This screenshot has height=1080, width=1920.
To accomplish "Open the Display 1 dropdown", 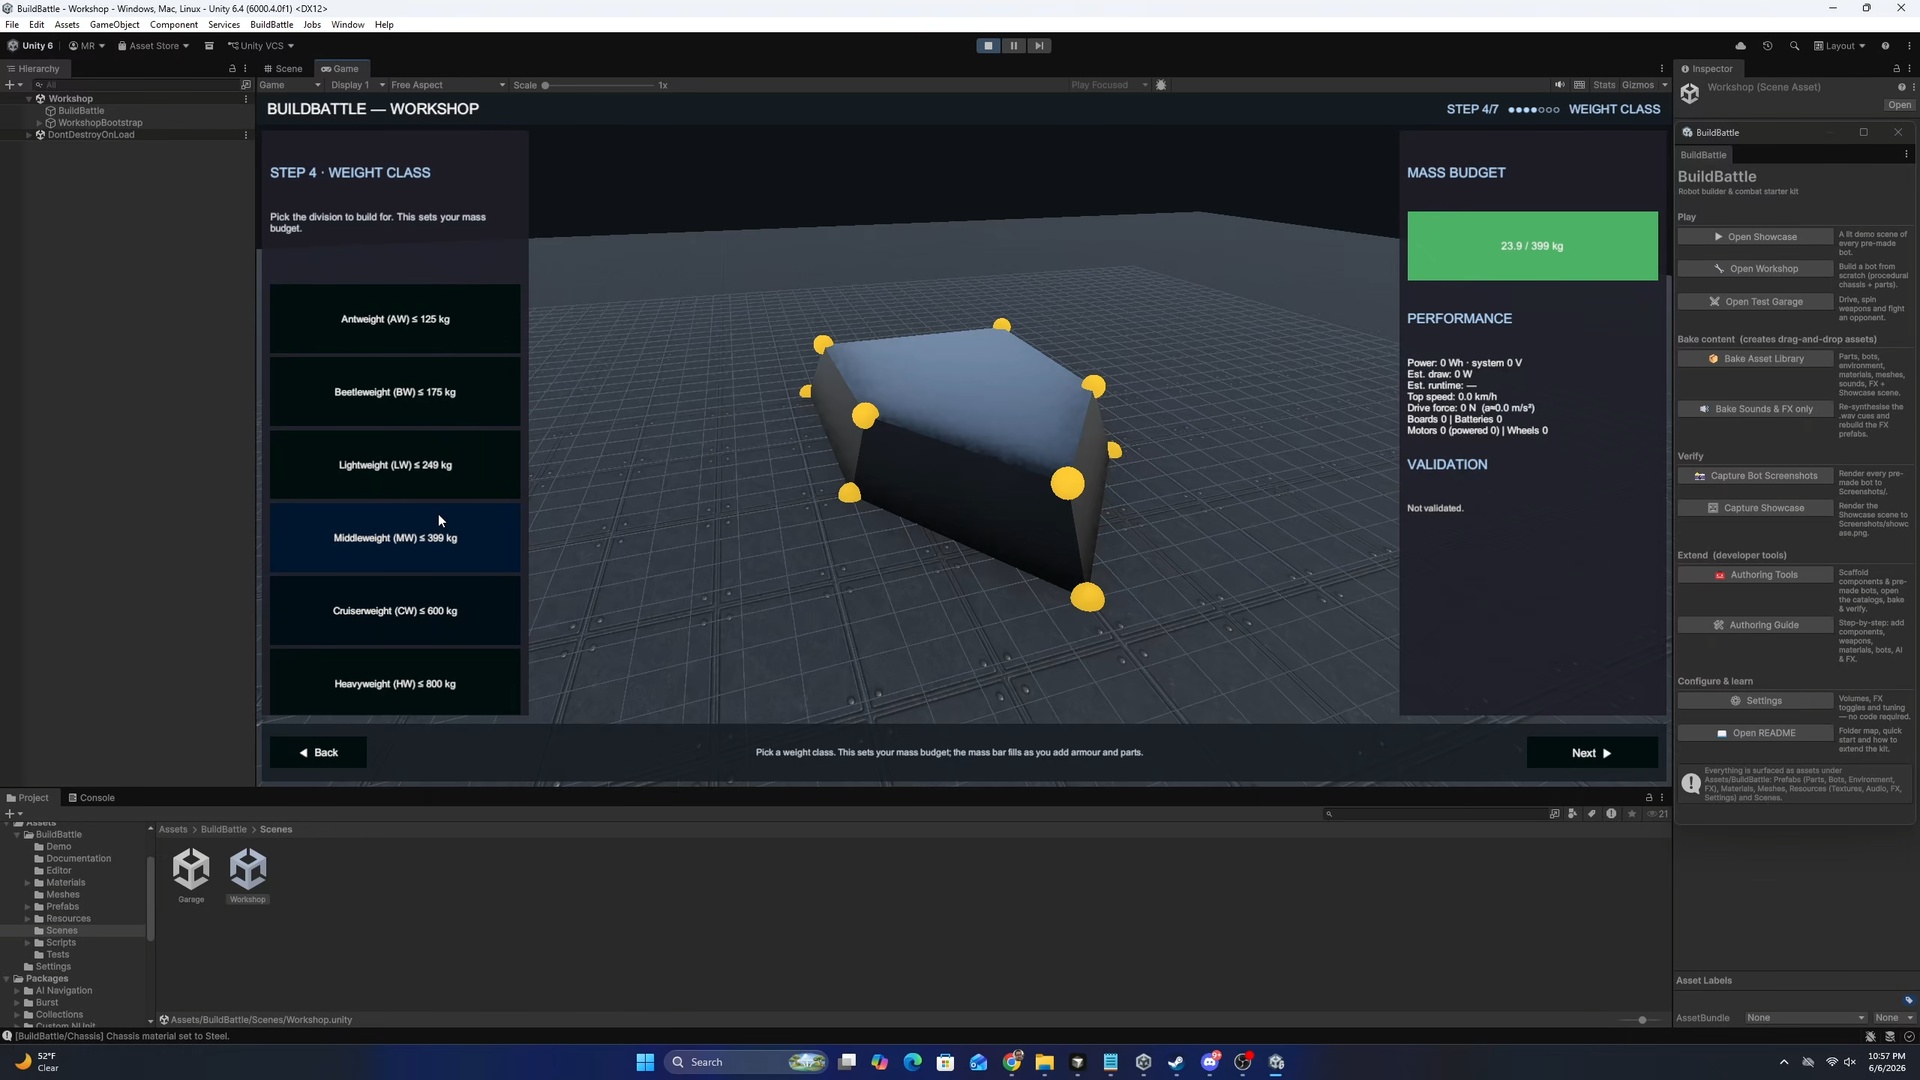I will (x=357, y=85).
